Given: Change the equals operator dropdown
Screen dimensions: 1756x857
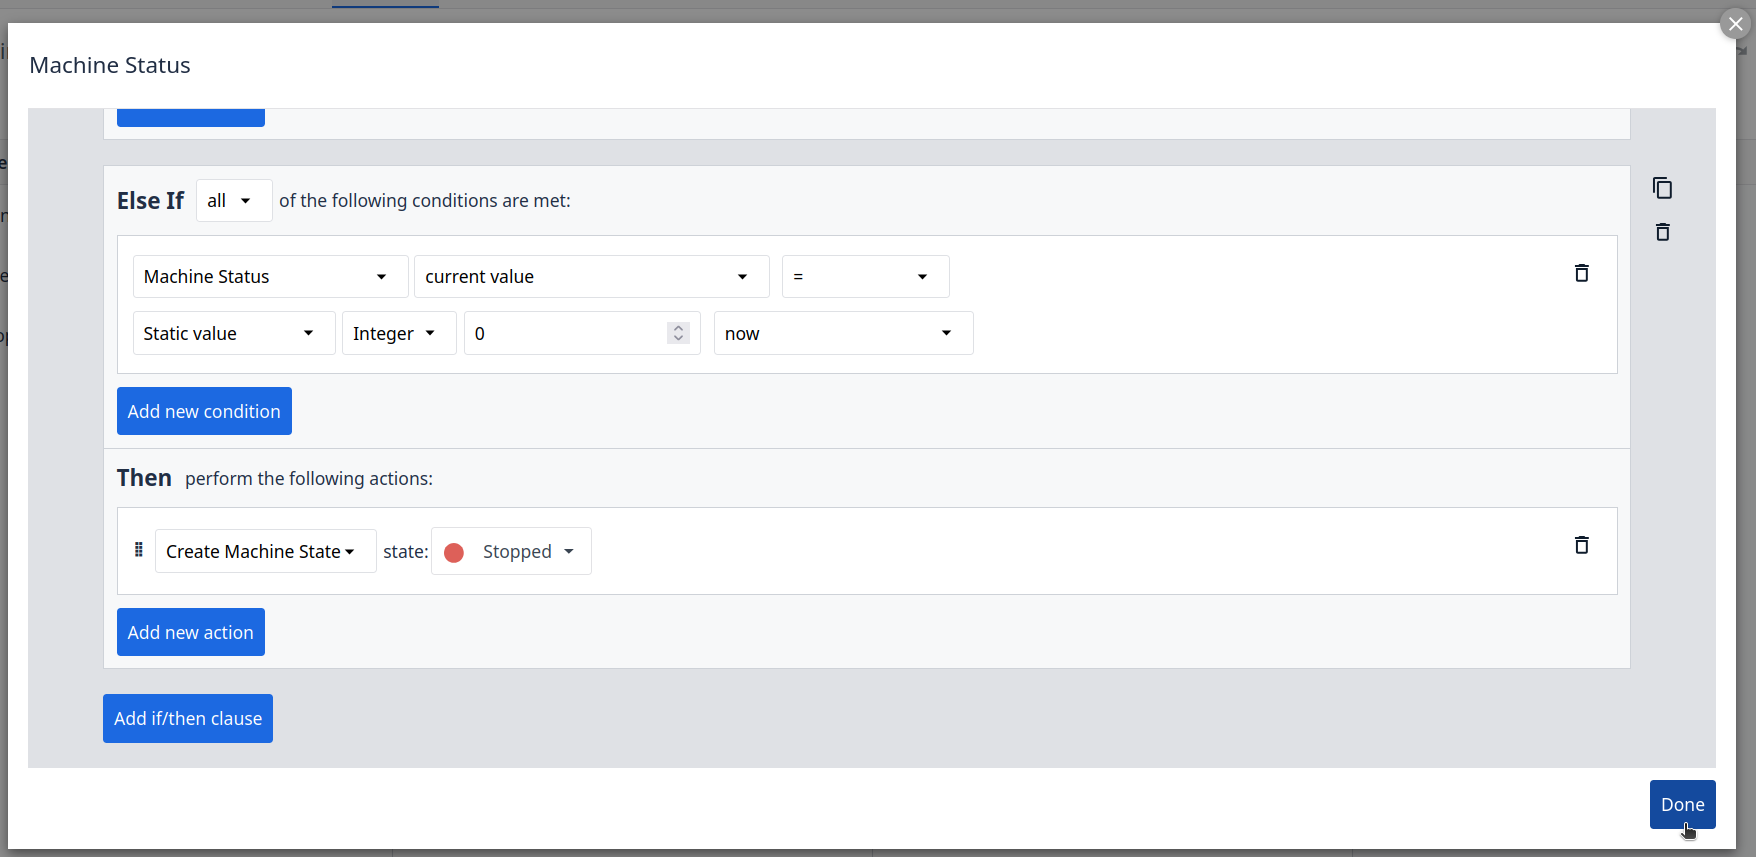Looking at the screenshot, I should pyautogui.click(x=865, y=277).
